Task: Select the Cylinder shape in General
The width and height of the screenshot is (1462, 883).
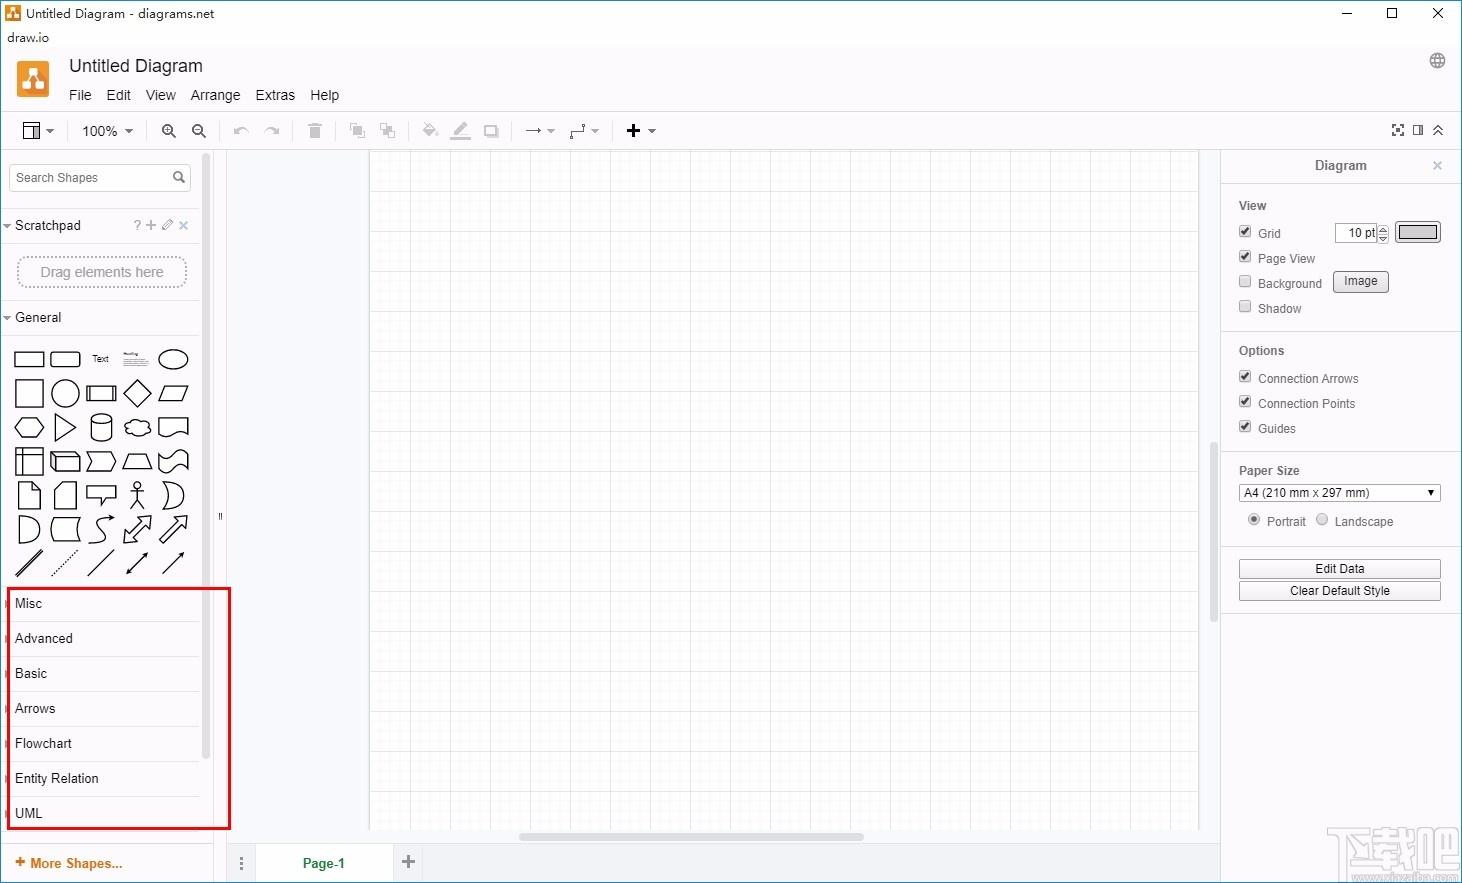Action: (x=101, y=428)
